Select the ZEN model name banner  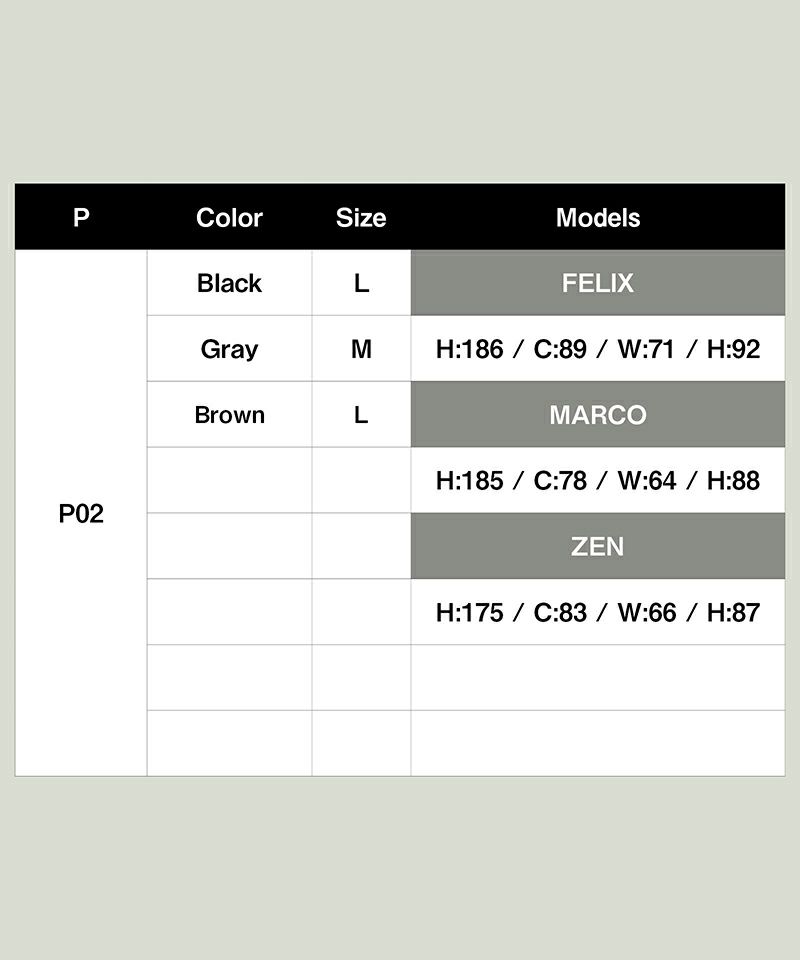(598, 547)
